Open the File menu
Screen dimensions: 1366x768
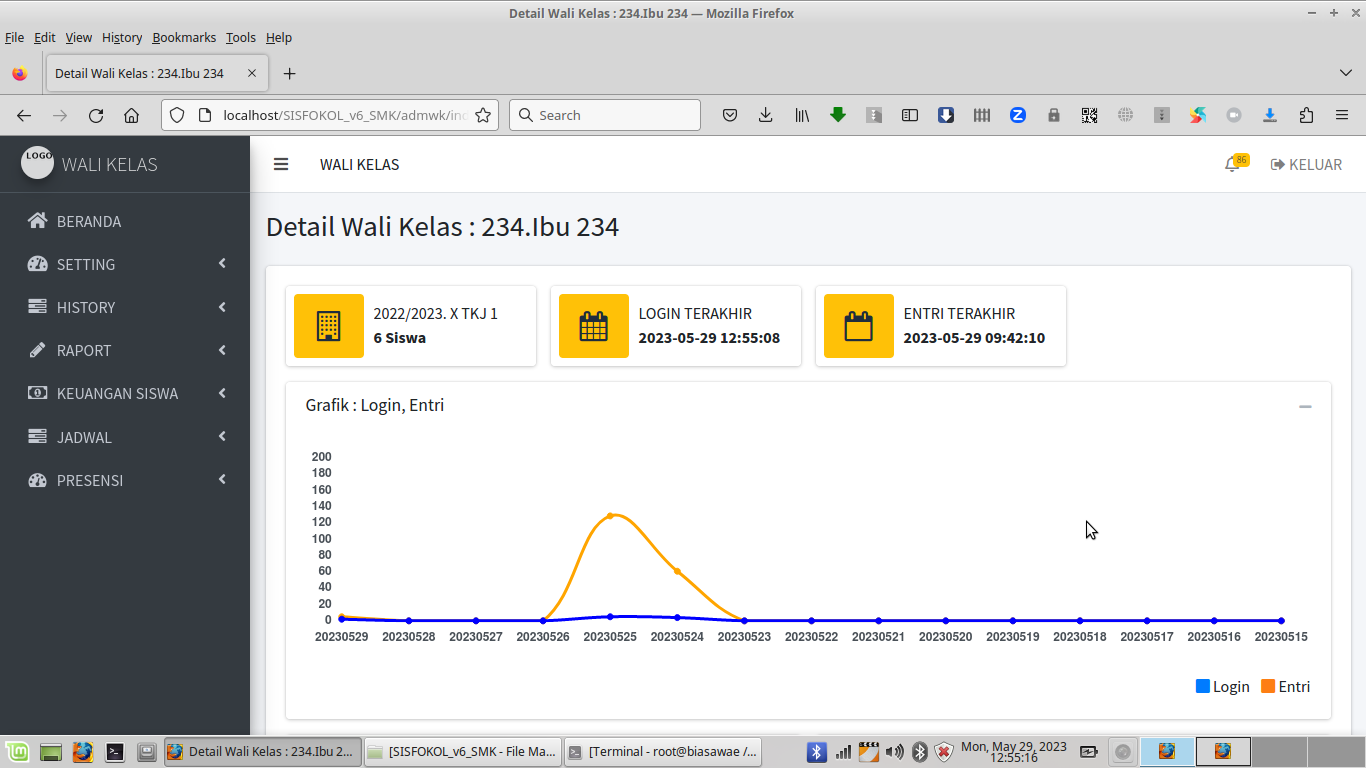pos(14,37)
